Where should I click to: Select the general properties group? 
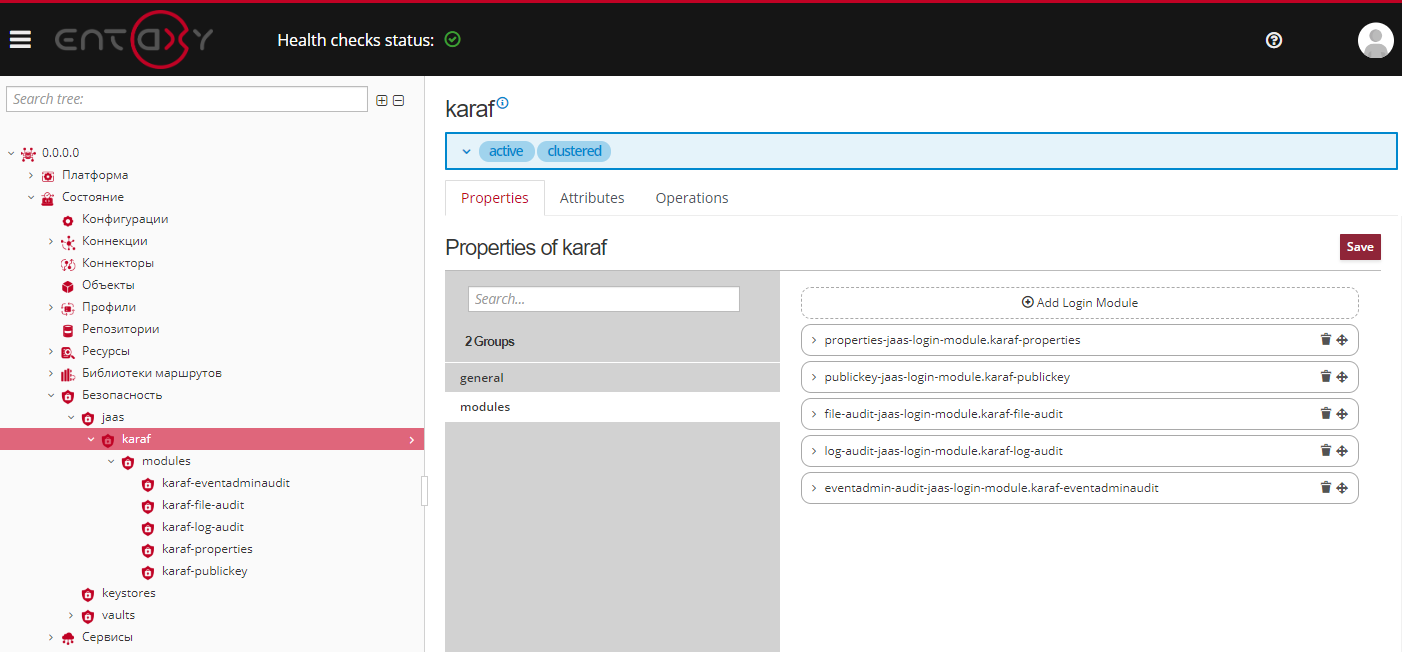[482, 378]
